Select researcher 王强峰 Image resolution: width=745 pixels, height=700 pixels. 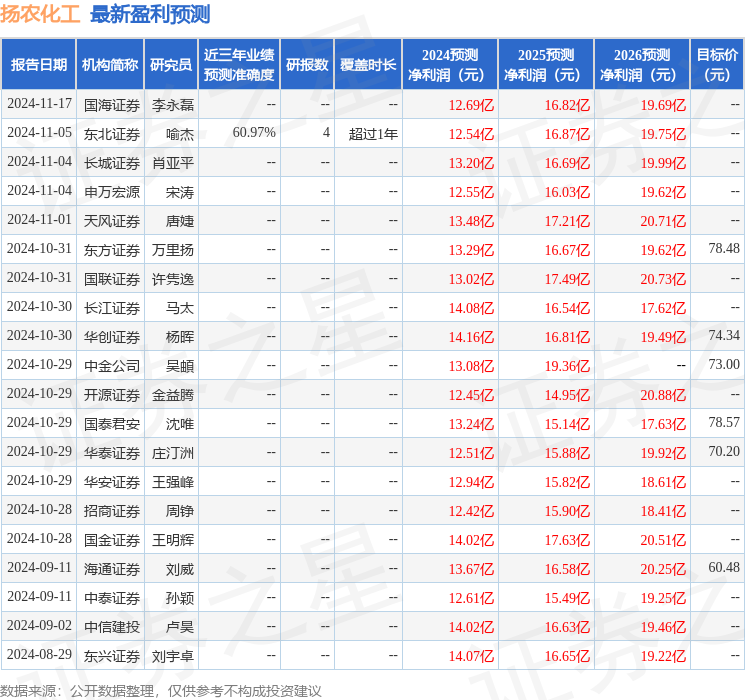[x=173, y=482]
